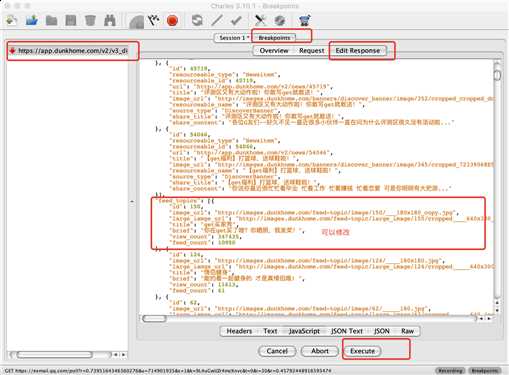Toggle breakpoints using toolbar breakpoint icon
The width and height of the screenshot is (509, 375).
(154, 21)
